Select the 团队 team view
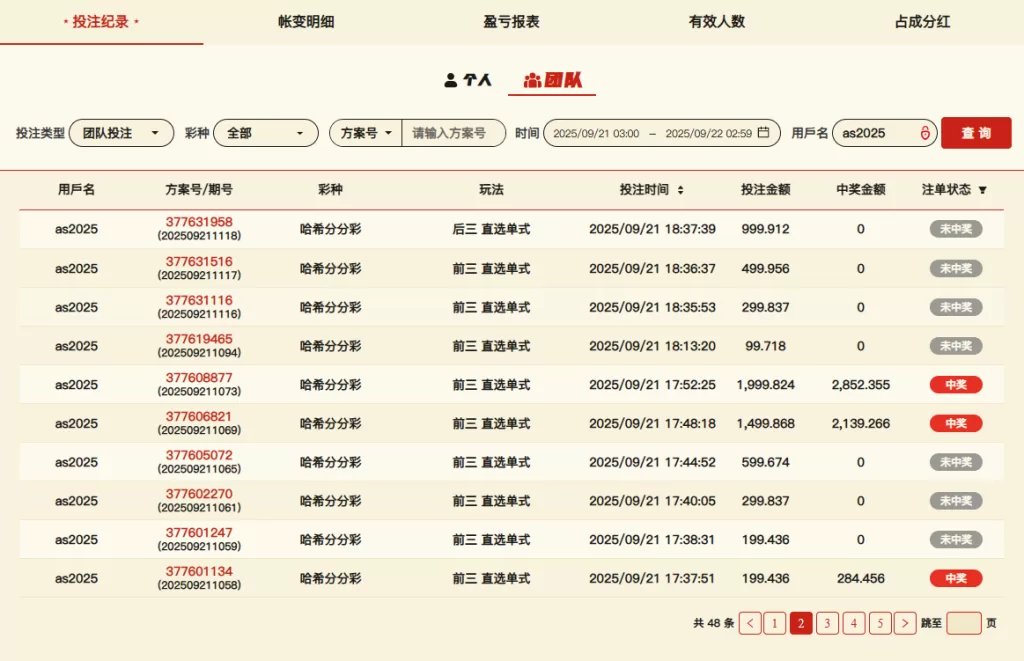 coord(552,80)
